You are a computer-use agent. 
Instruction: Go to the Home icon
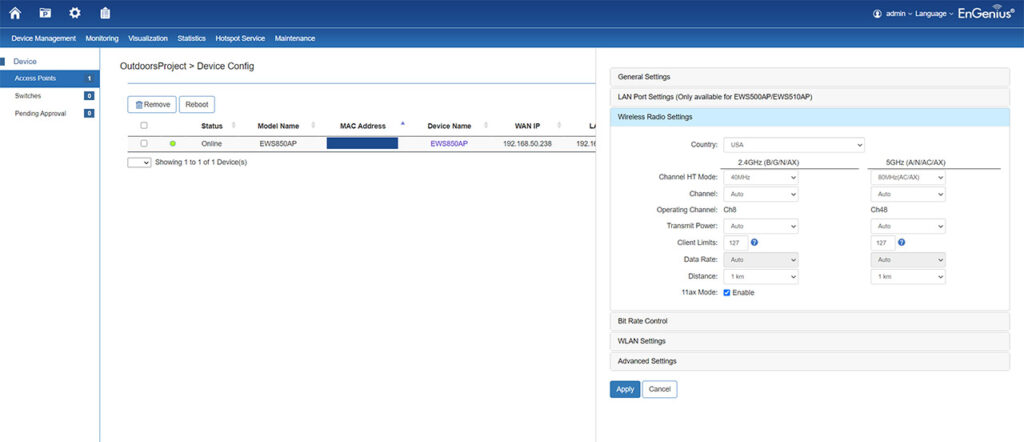pyautogui.click(x=15, y=12)
